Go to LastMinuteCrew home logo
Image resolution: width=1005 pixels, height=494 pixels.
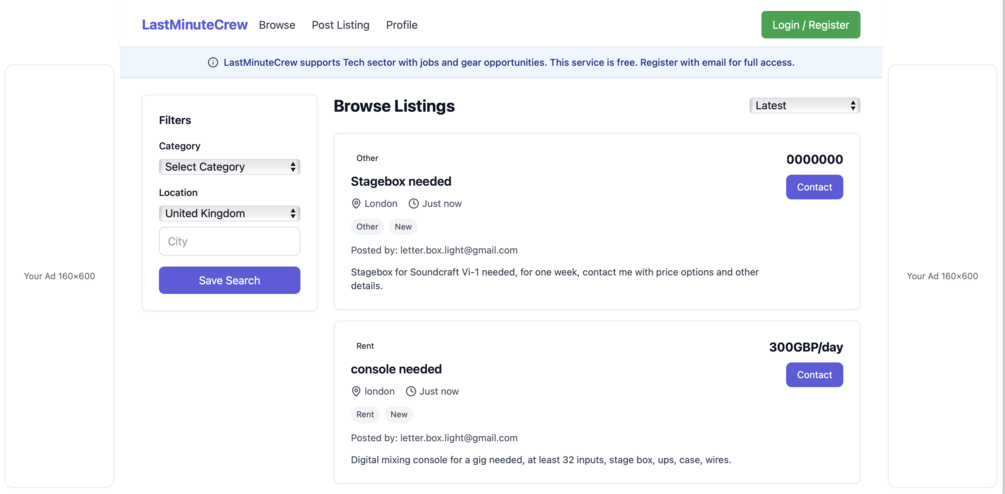tap(194, 25)
